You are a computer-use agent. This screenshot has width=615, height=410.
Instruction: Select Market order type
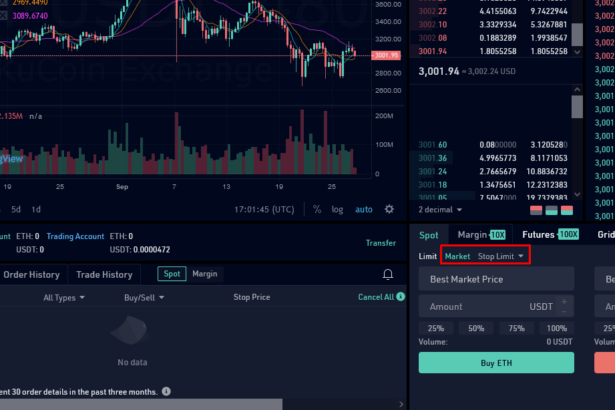[457, 256]
